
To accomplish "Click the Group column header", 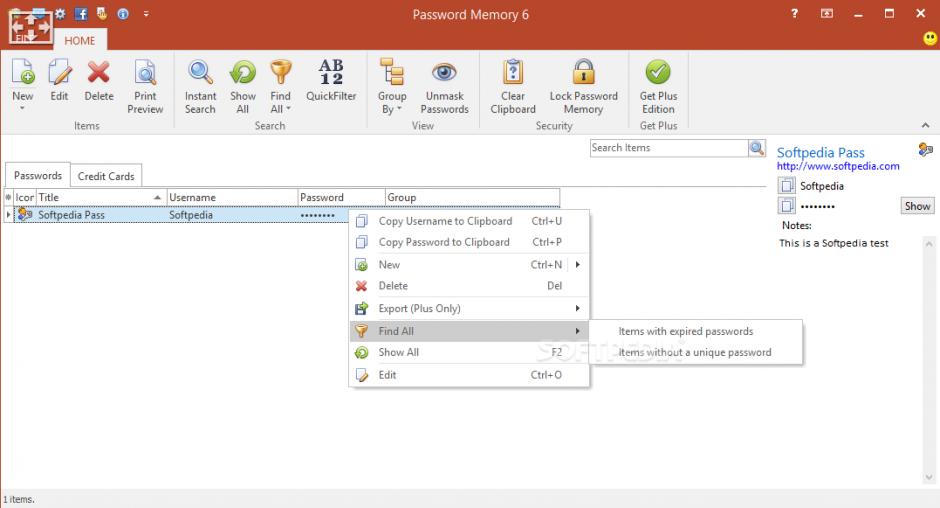I will [x=472, y=197].
